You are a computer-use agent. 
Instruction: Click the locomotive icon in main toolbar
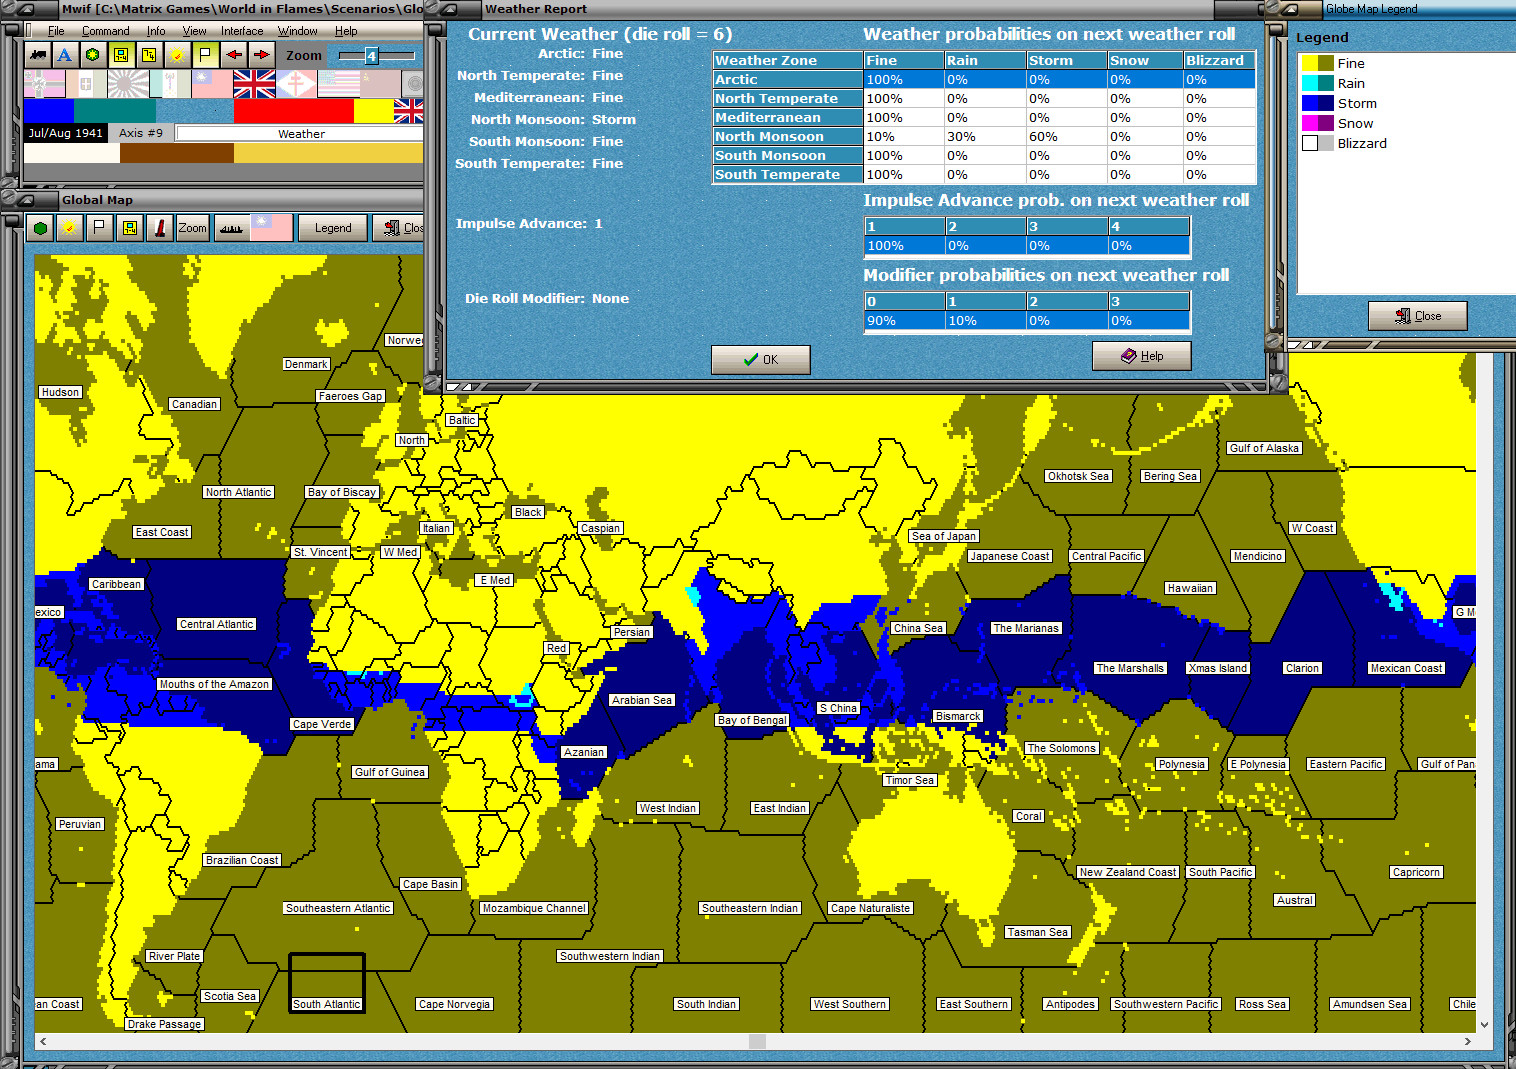39,55
